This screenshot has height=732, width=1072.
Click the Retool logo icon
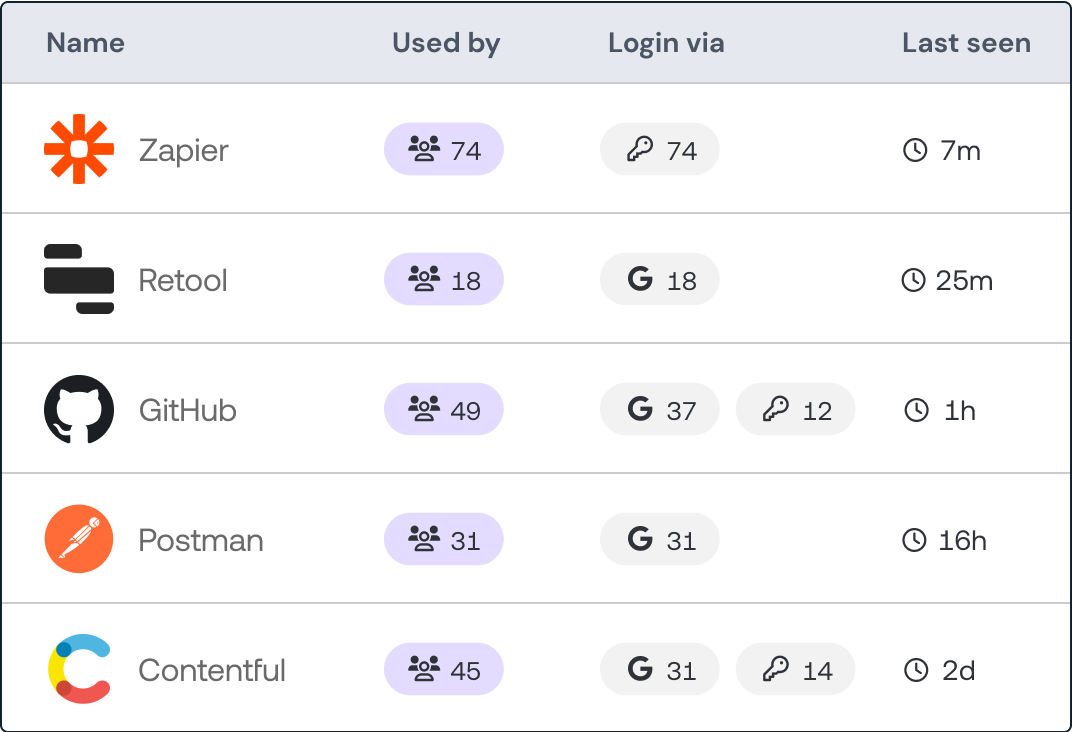click(79, 280)
